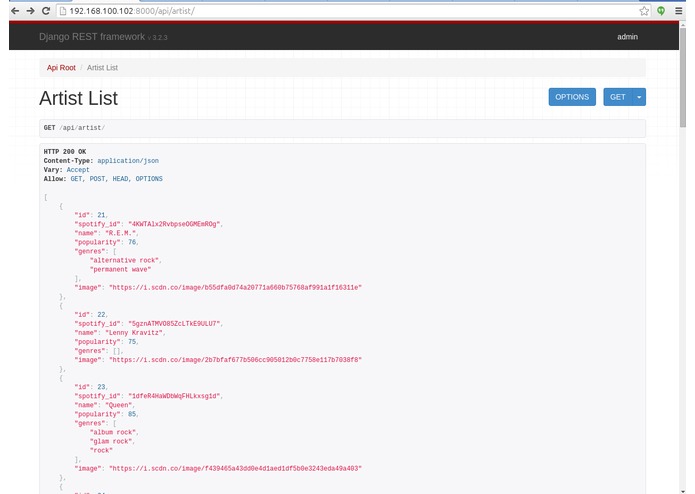The height and width of the screenshot is (494, 695).
Task: Click the Queen image URL ending 49a403
Action: (x=235, y=469)
